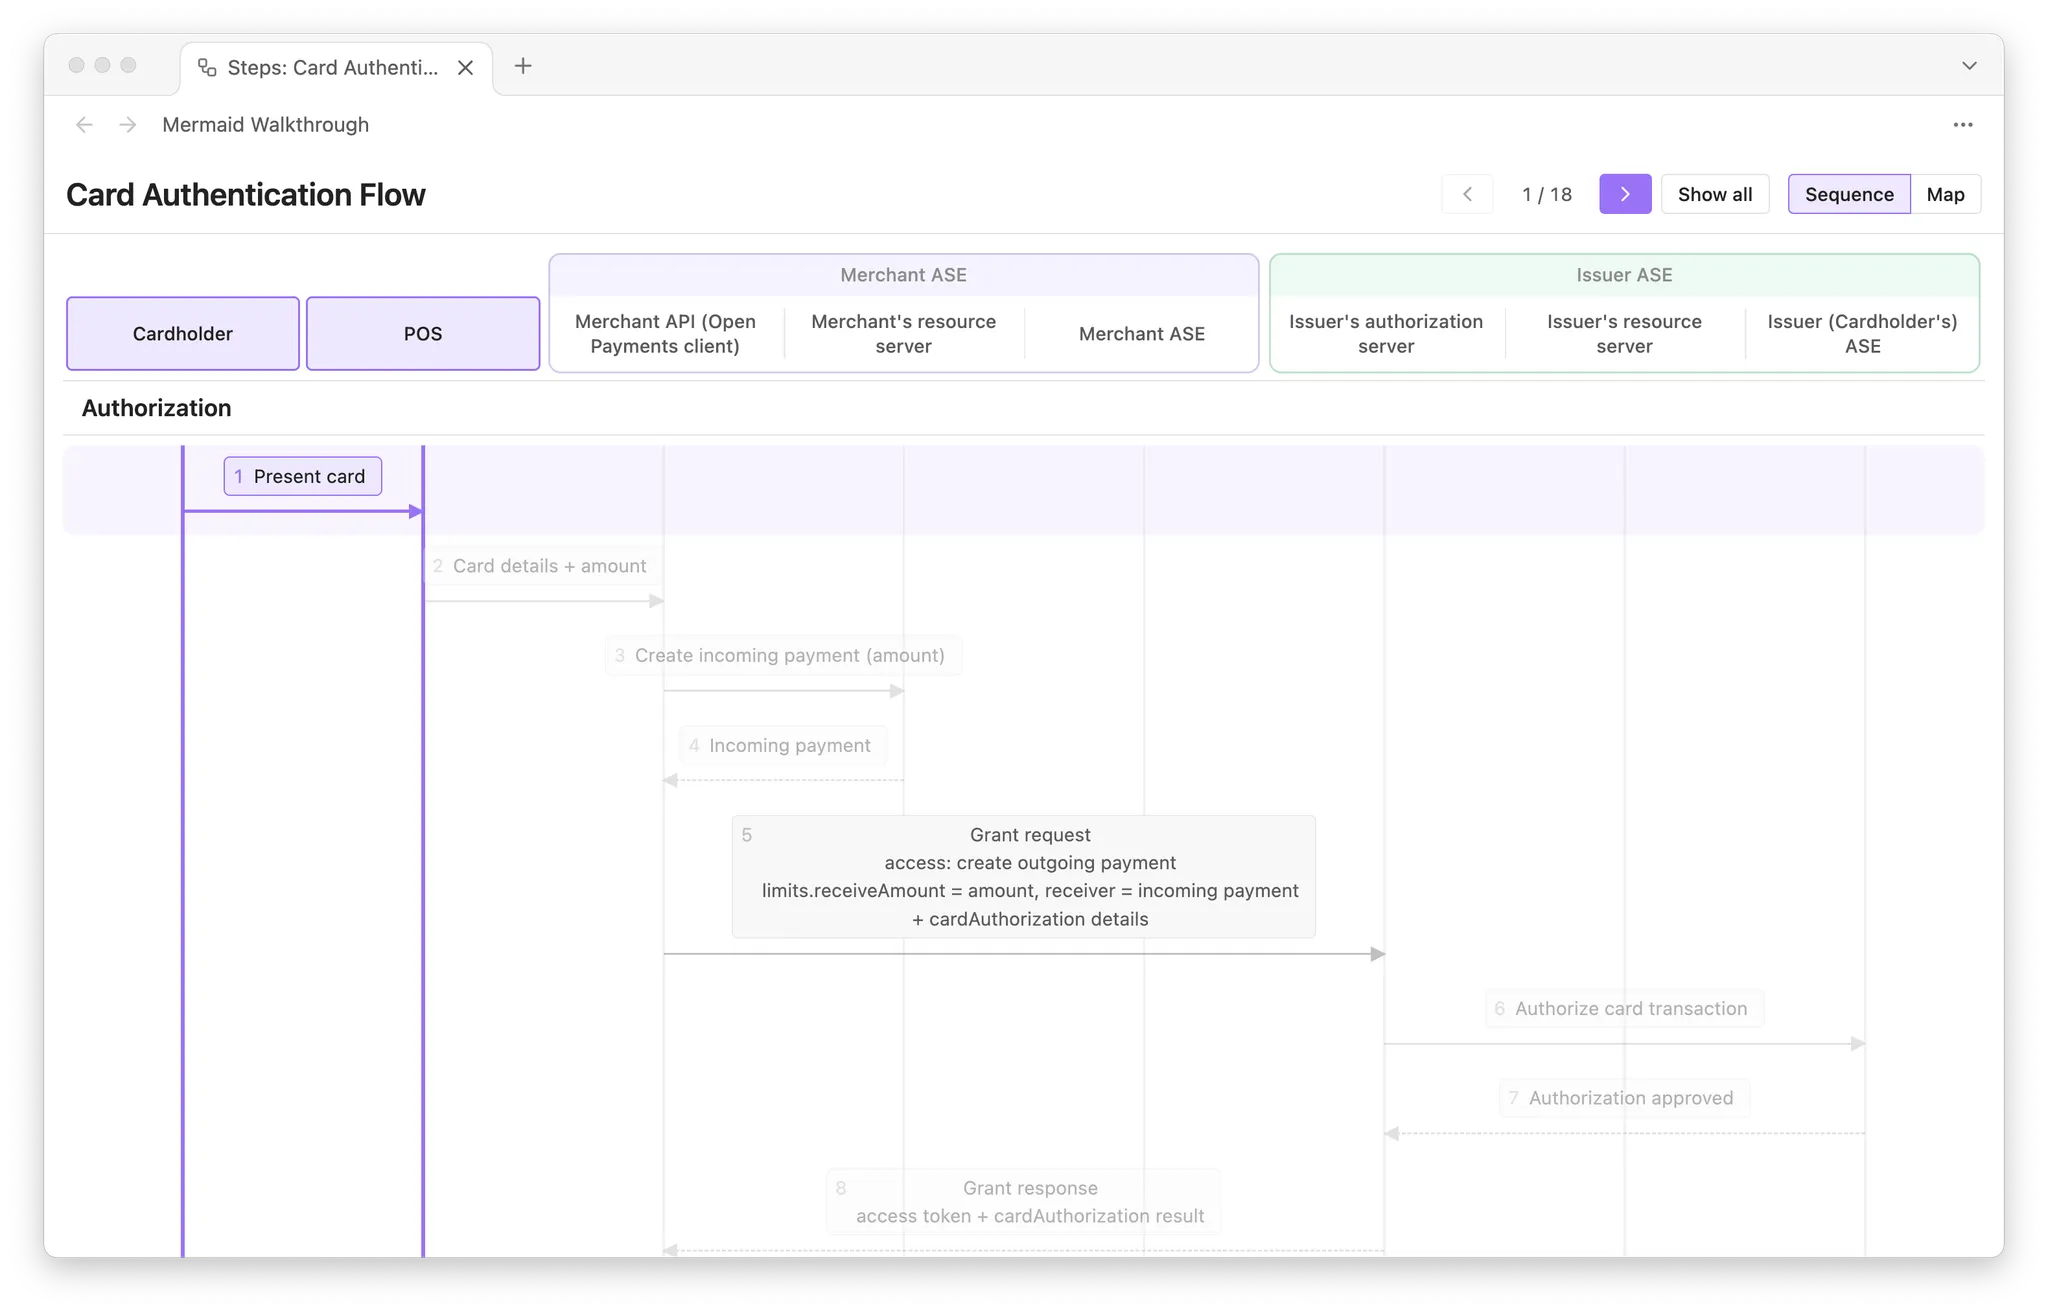Image resolution: width=2048 pixels, height=1312 pixels.
Task: Click the Mermaid Walkthrough breadcrumb
Action: tap(265, 125)
